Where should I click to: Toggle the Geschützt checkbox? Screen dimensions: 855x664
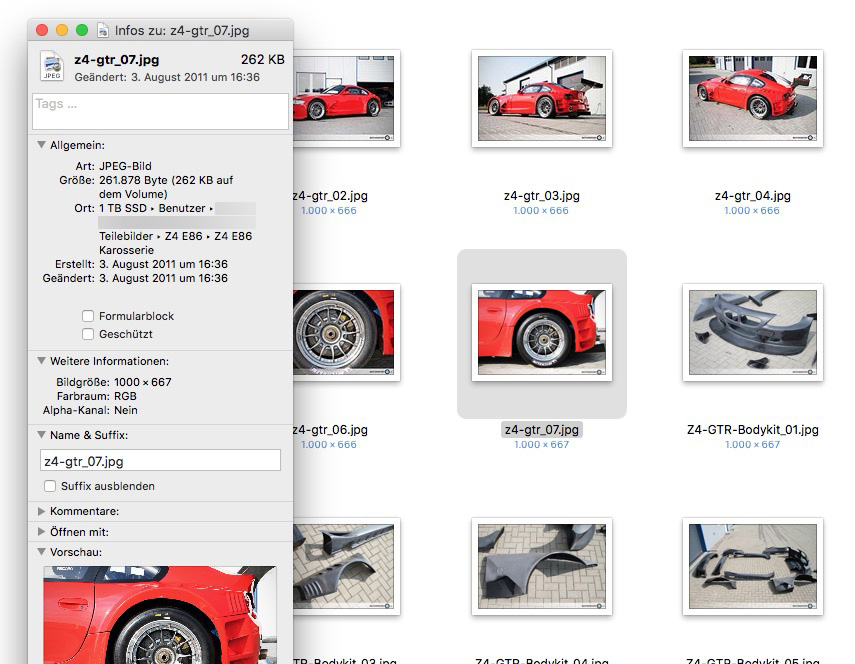[x=88, y=334]
